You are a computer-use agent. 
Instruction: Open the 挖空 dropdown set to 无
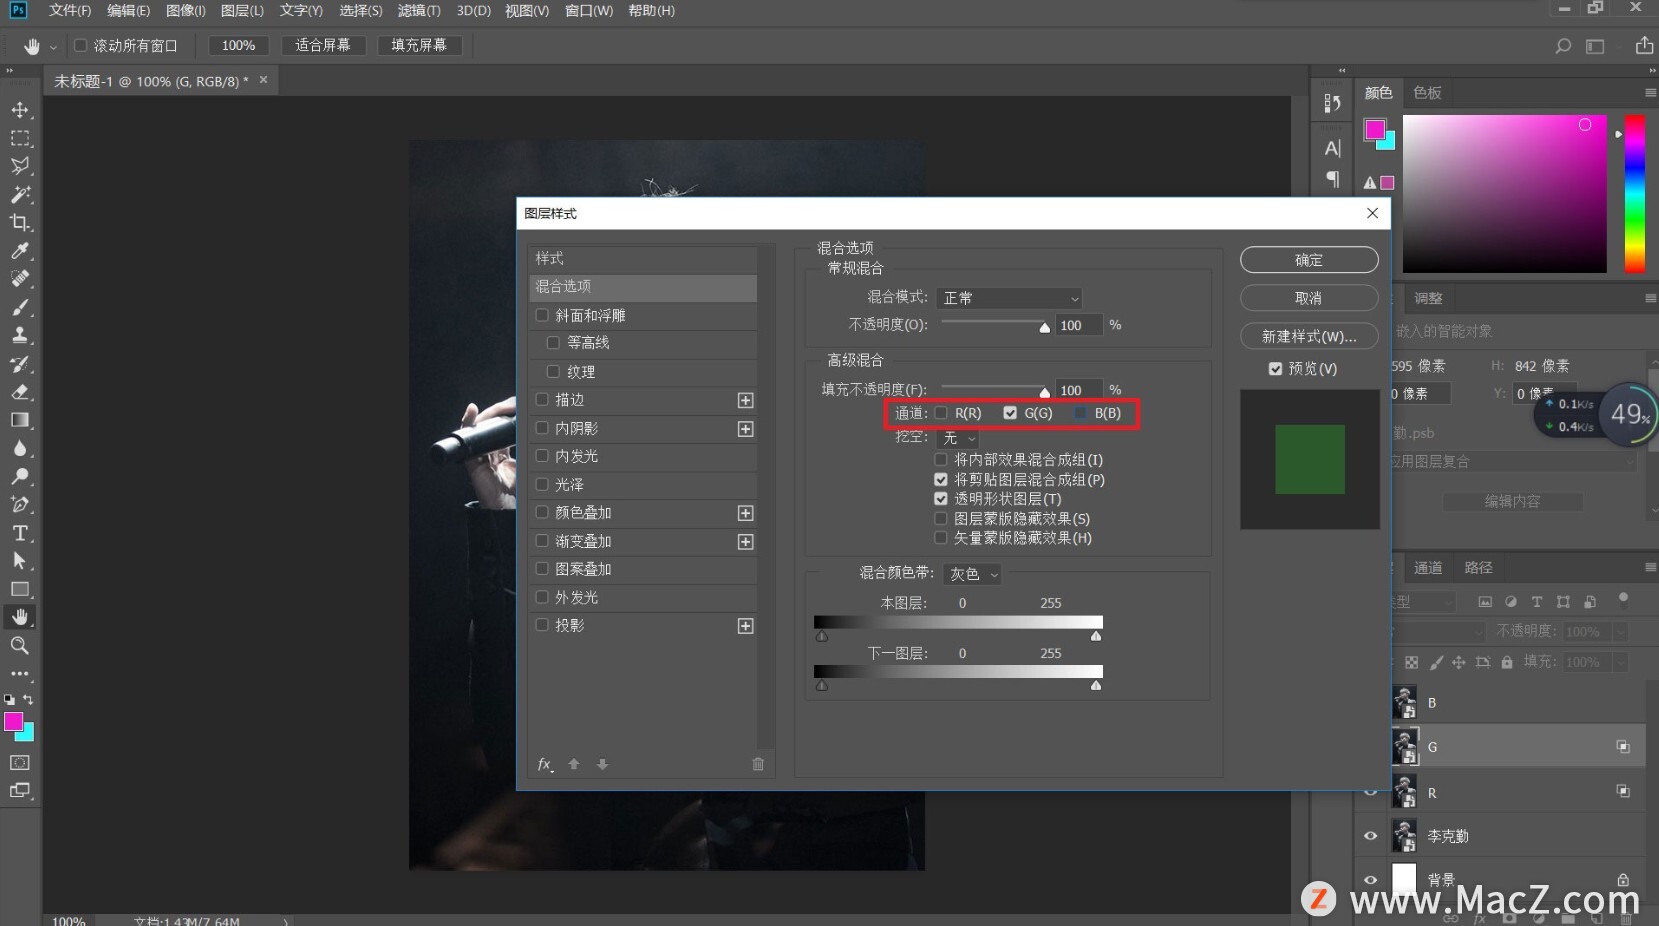pos(959,438)
